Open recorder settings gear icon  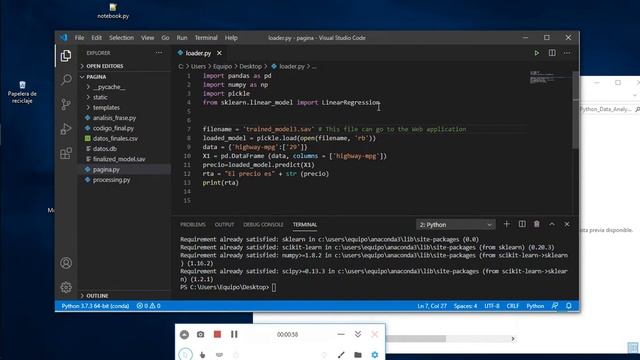tap(375, 355)
